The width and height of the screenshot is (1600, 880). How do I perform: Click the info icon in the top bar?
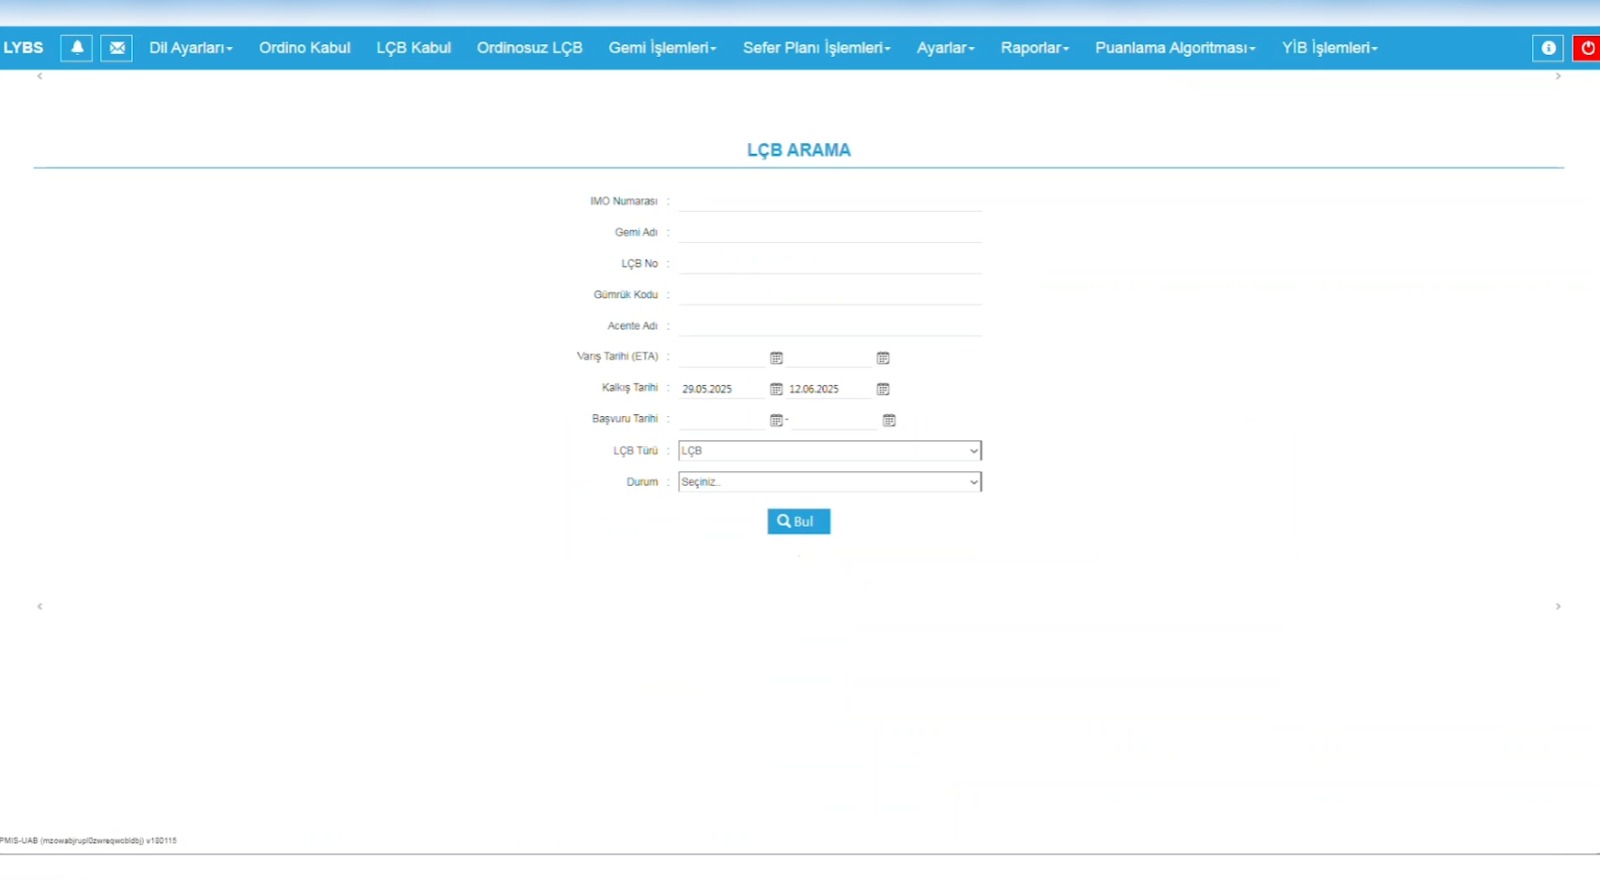[x=1548, y=48]
